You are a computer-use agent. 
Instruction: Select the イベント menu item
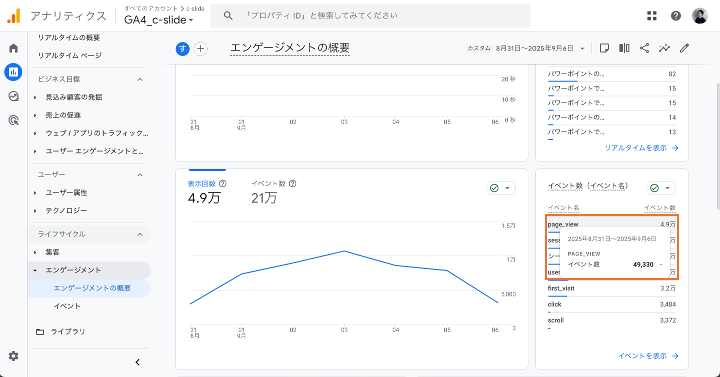[x=67, y=306]
